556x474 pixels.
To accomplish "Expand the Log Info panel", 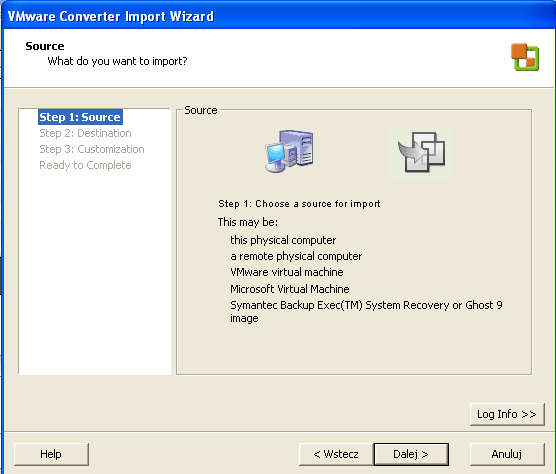I will pos(507,414).
